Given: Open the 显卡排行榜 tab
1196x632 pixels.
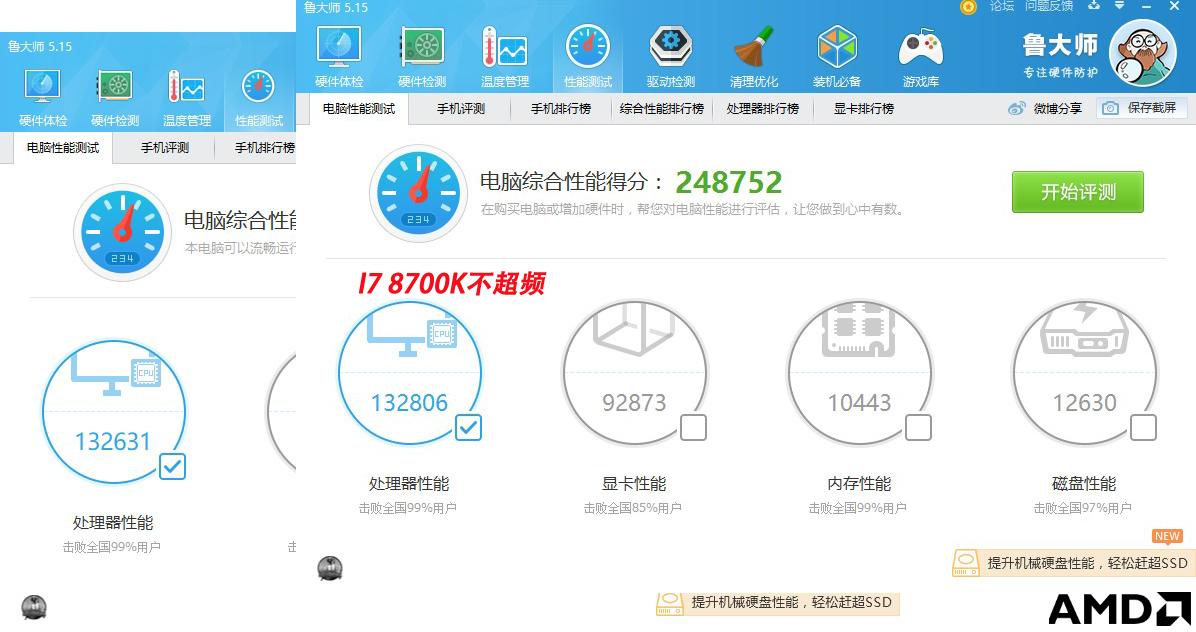Looking at the screenshot, I should 863,109.
